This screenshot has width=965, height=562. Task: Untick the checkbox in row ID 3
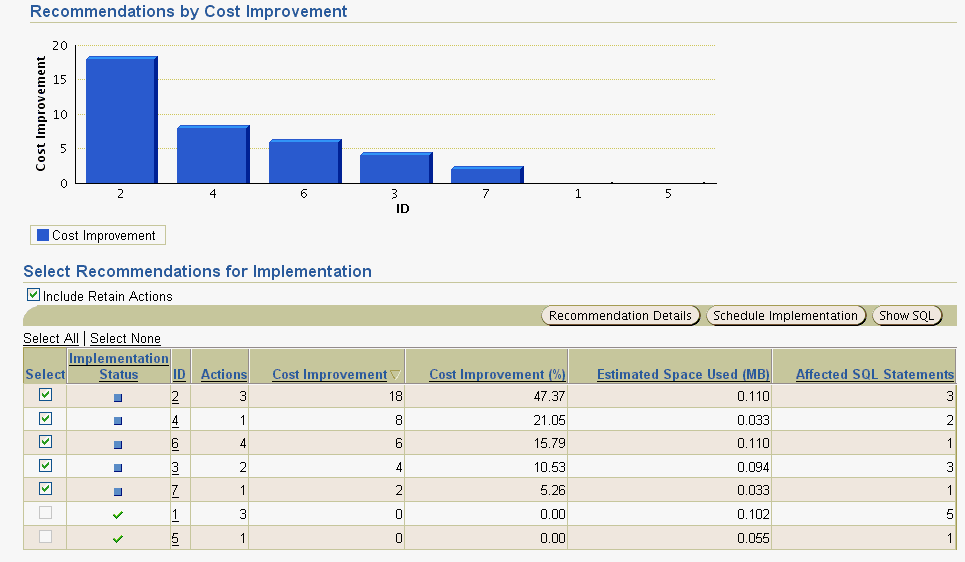[x=45, y=466]
